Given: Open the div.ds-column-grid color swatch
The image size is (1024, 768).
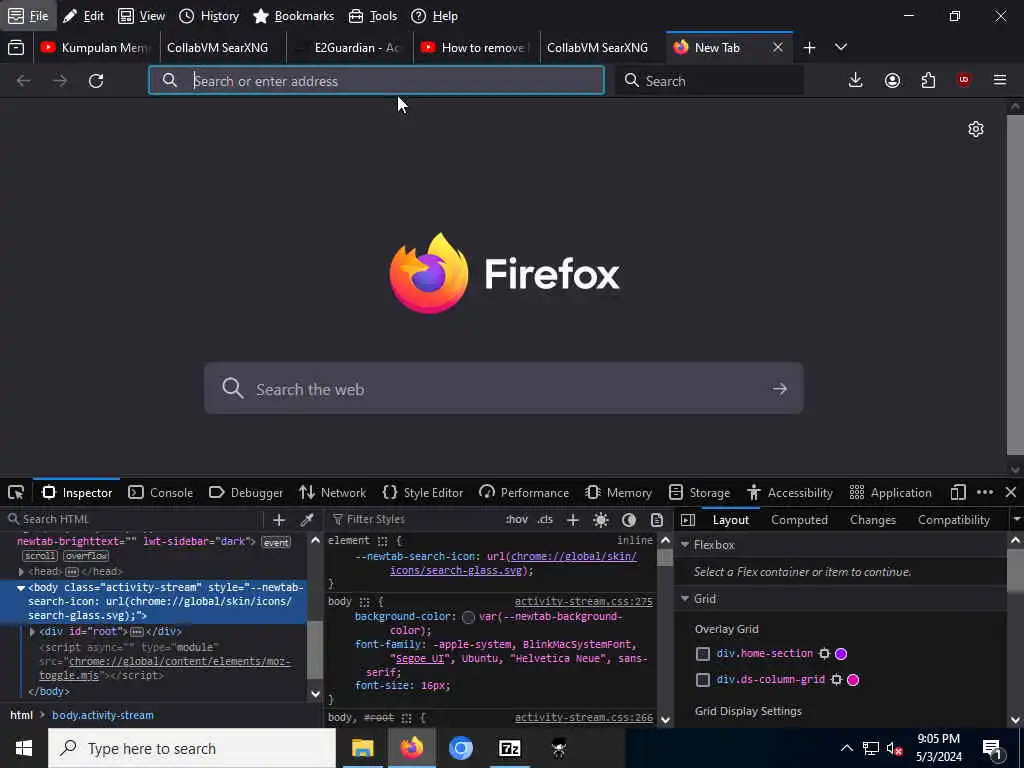Looking at the screenshot, I should coord(853,680).
